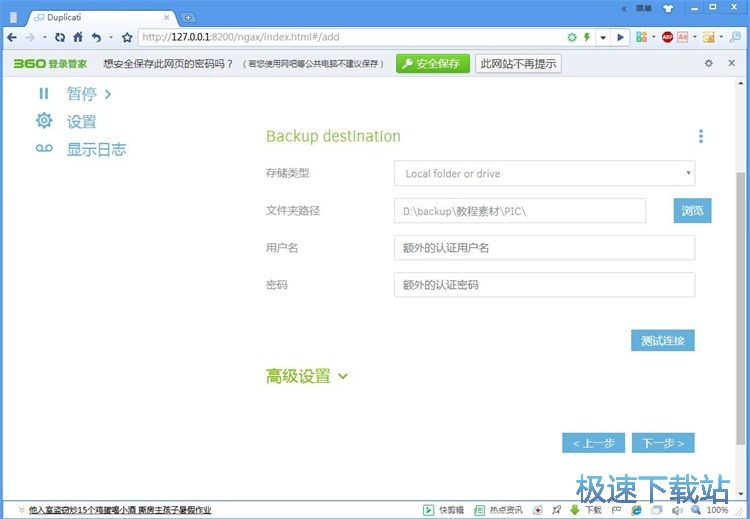Viewport: 750px width, 519px height.
Task: Go to the previous step with 上一步
Action: pos(593,443)
